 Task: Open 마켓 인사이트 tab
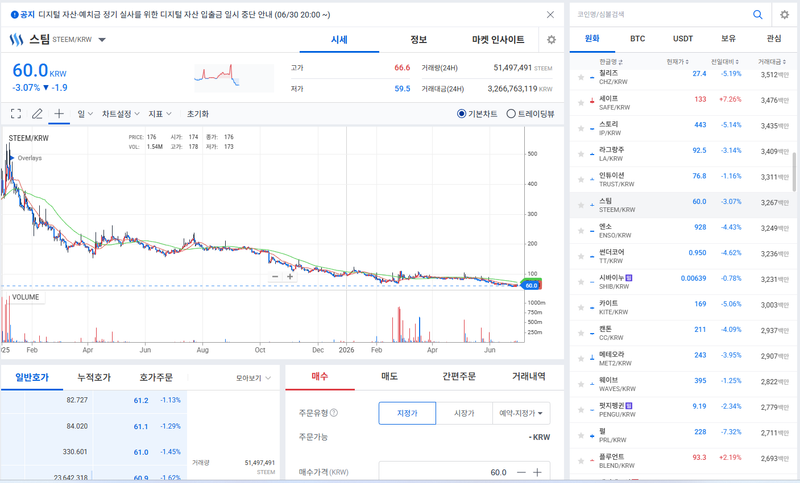(x=498, y=39)
